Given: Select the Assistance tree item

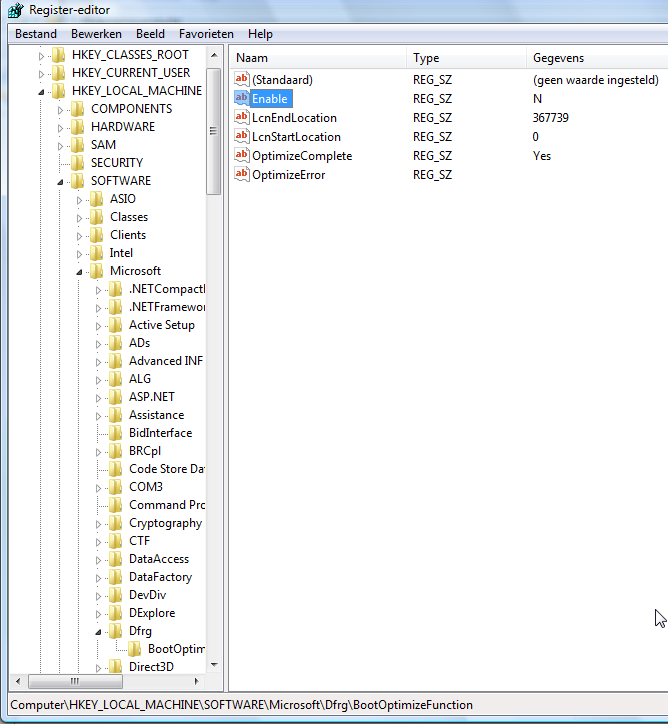Looking at the screenshot, I should (156, 415).
